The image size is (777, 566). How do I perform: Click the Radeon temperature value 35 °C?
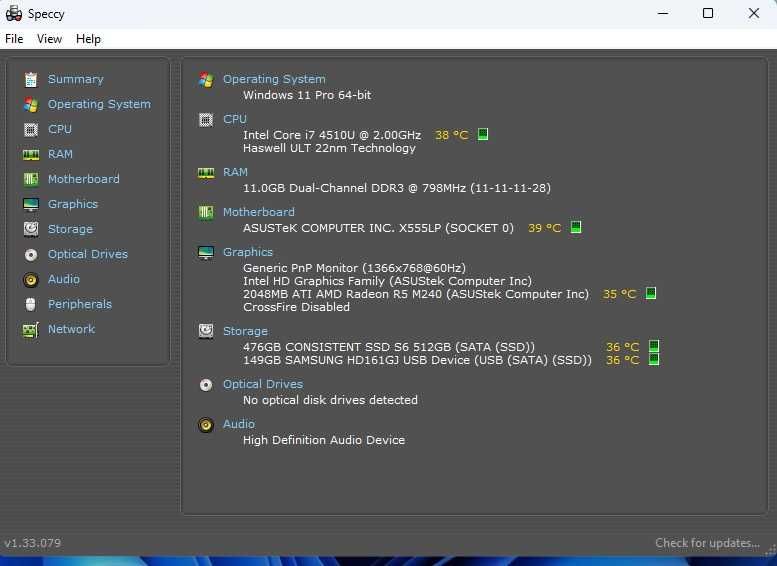pyautogui.click(x=619, y=294)
